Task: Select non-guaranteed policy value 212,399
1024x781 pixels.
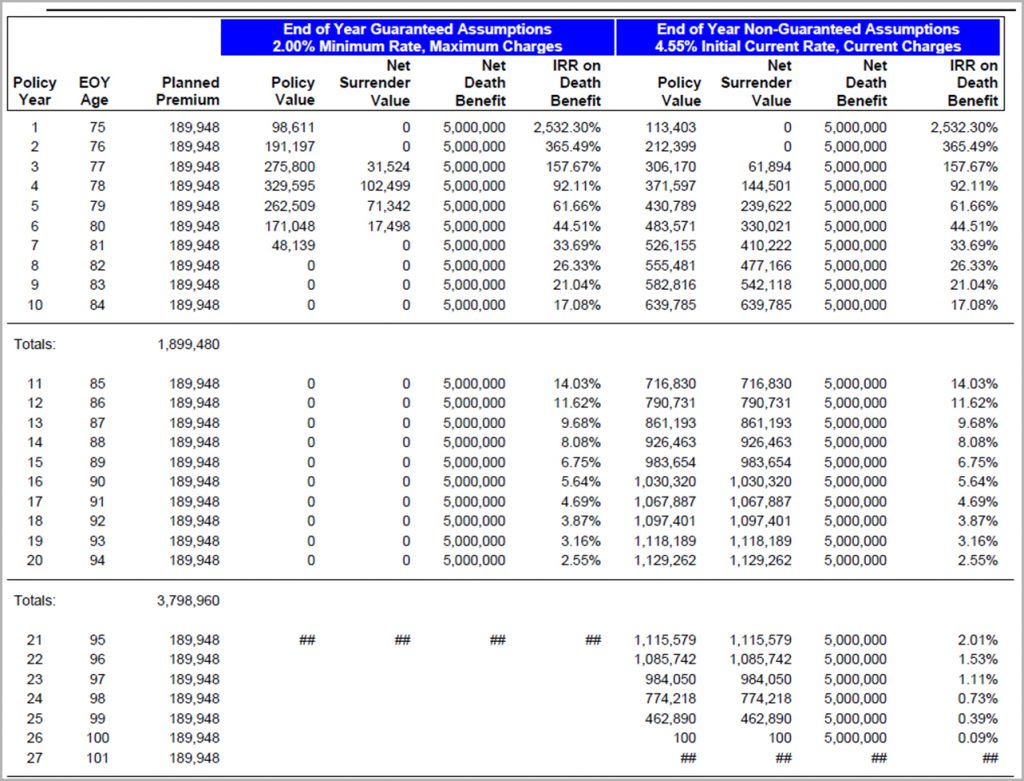Action: [x=671, y=147]
